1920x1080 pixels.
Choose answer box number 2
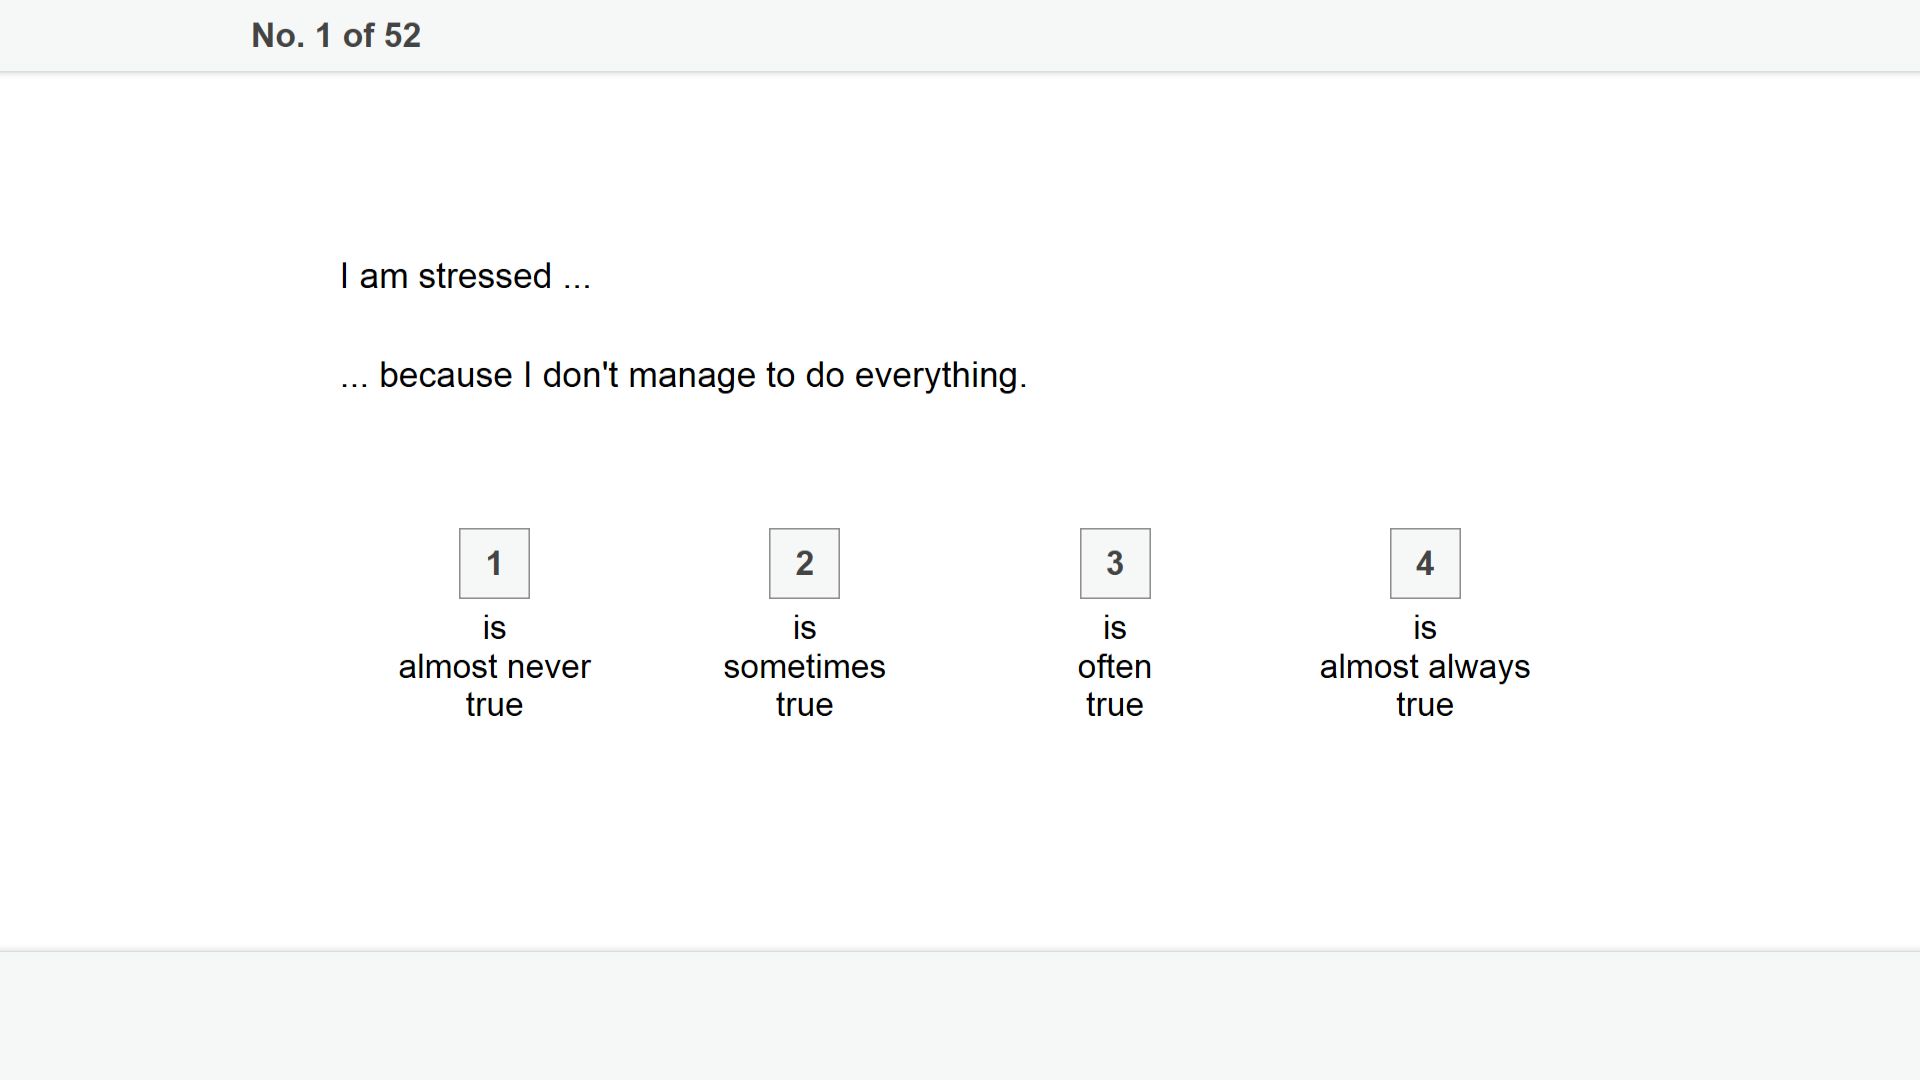pos(804,563)
